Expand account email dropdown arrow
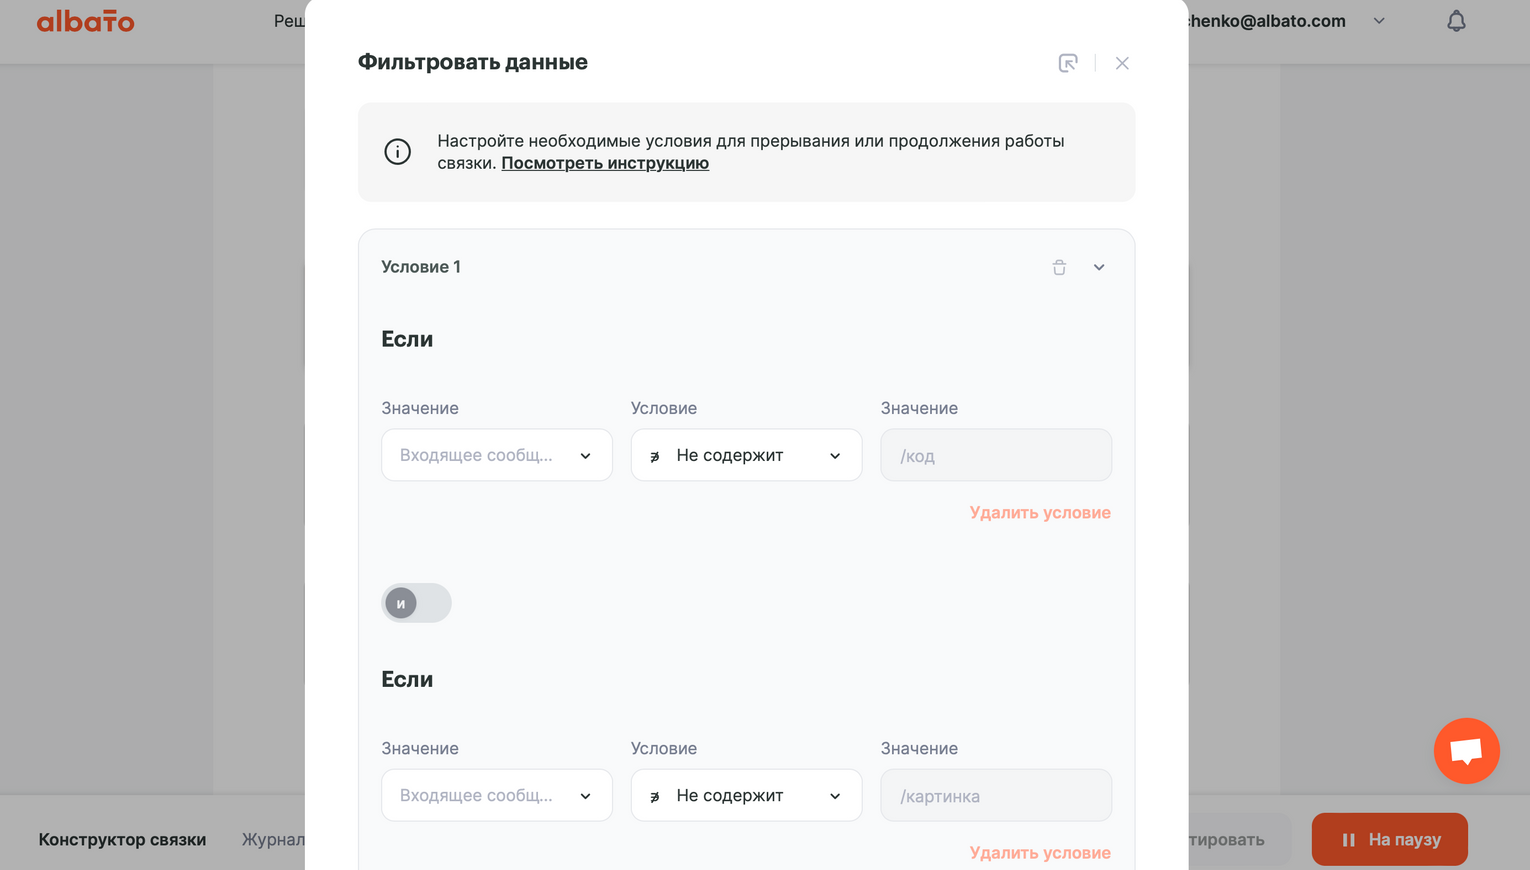Image resolution: width=1530 pixels, height=870 pixels. (1379, 21)
